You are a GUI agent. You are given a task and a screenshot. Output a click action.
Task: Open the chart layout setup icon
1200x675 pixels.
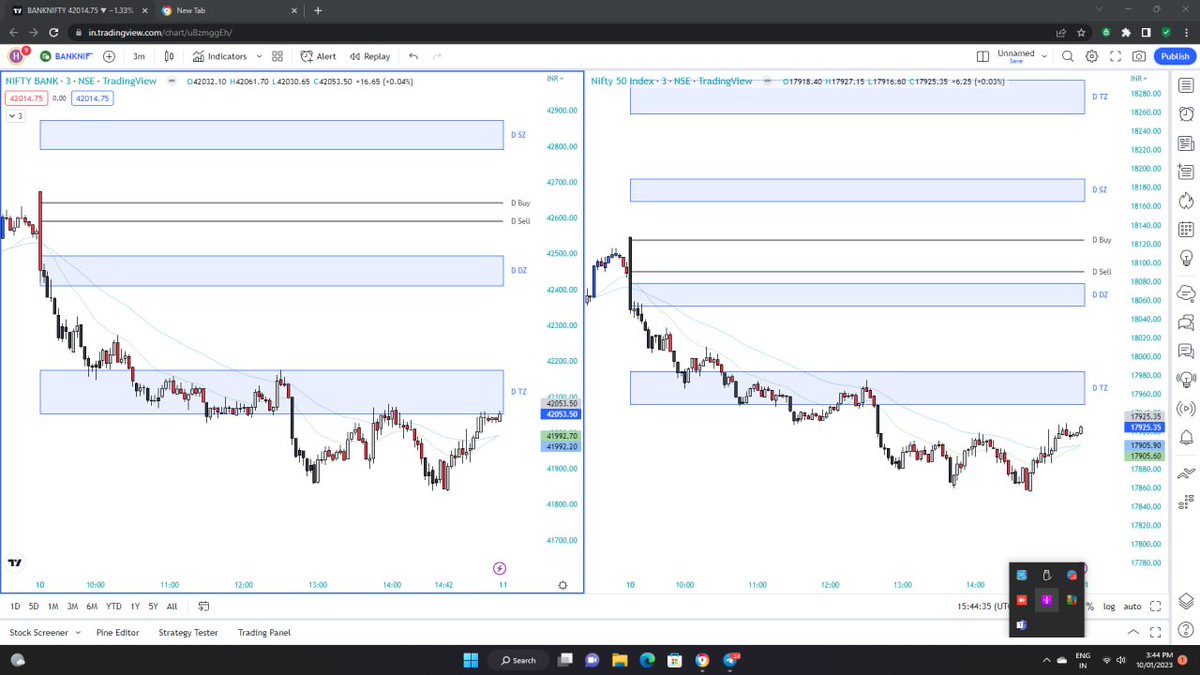[984, 57]
